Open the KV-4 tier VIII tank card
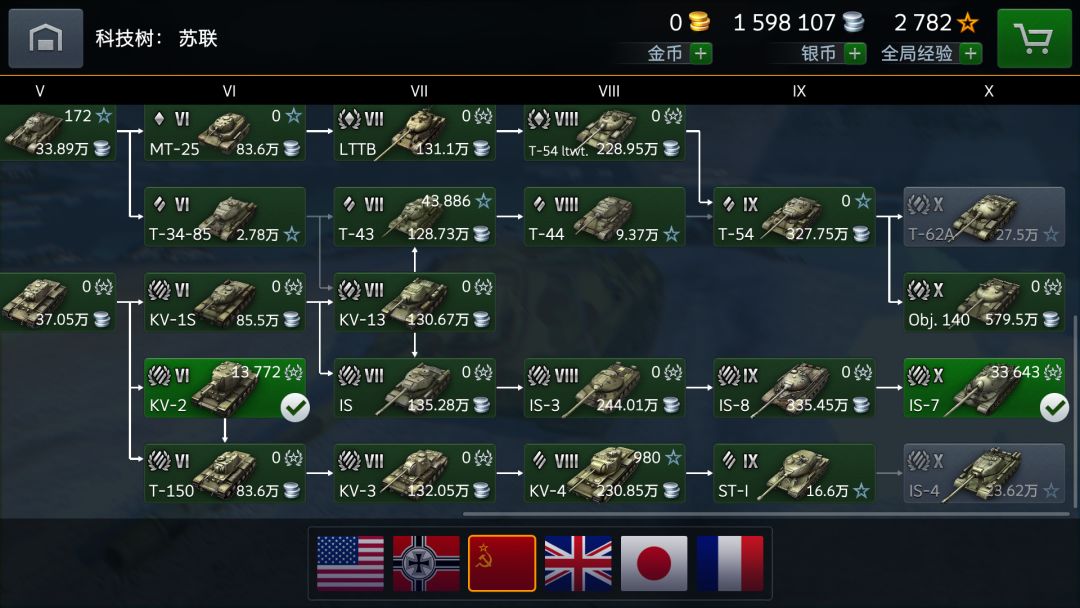This screenshot has height=608, width=1080. pyautogui.click(x=604, y=473)
